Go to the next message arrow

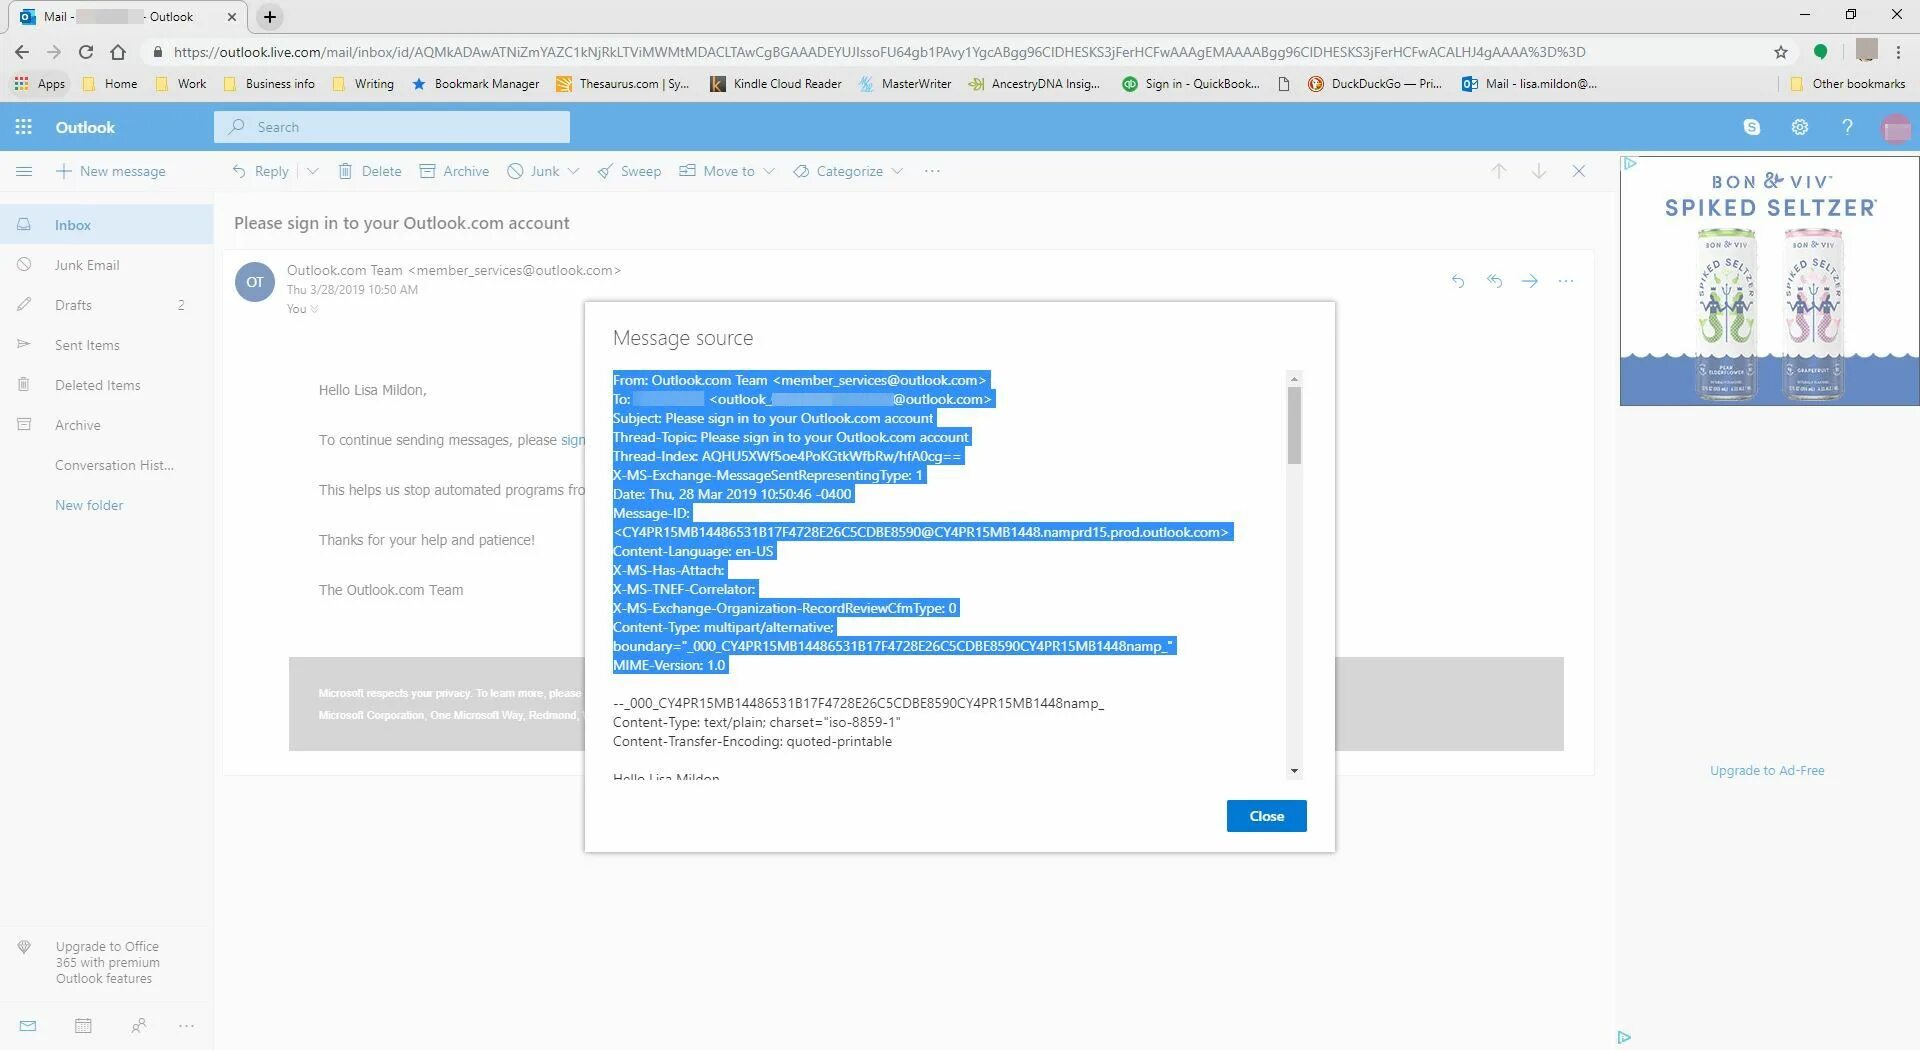pos(1539,171)
